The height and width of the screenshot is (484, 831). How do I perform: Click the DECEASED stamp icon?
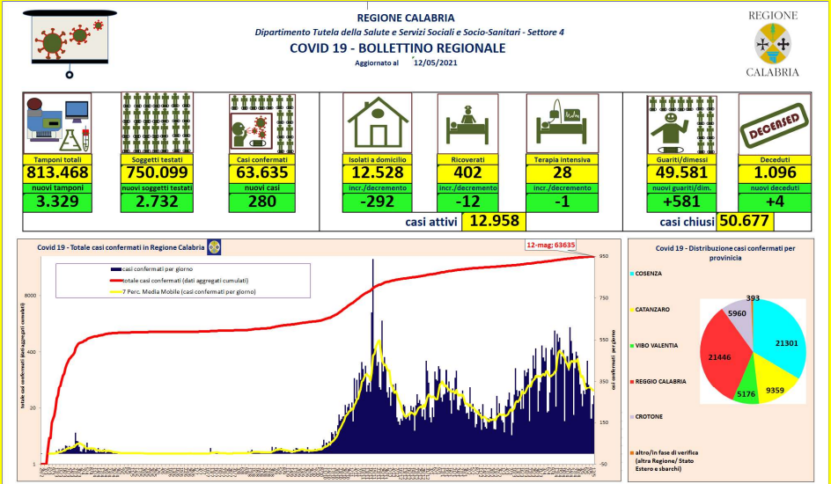pos(772,124)
